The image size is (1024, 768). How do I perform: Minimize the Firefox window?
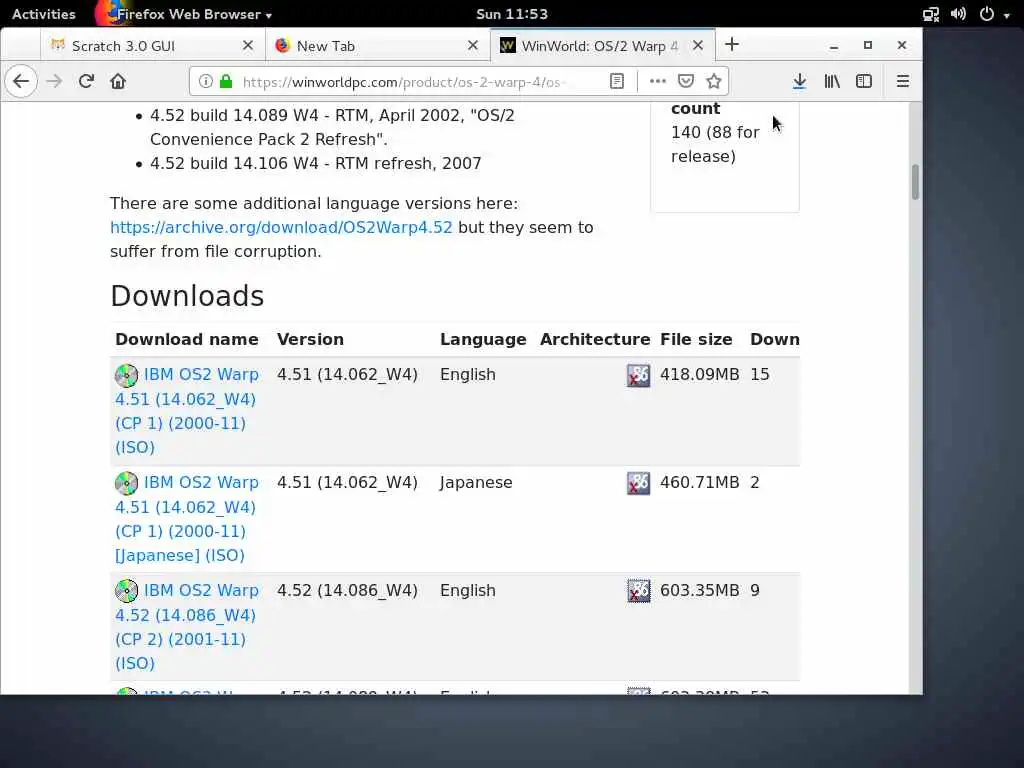[834, 45]
